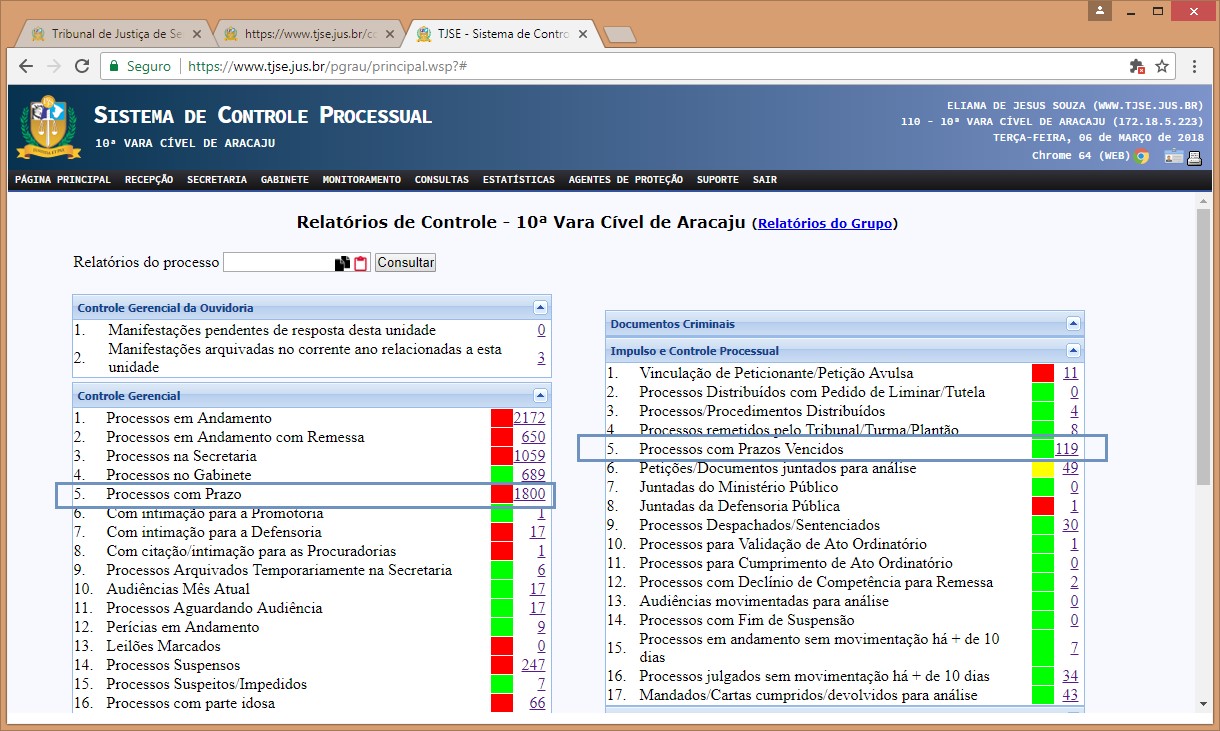Click the blocked plugin icon in the address bar
The image size is (1220, 731).
coord(1136,66)
